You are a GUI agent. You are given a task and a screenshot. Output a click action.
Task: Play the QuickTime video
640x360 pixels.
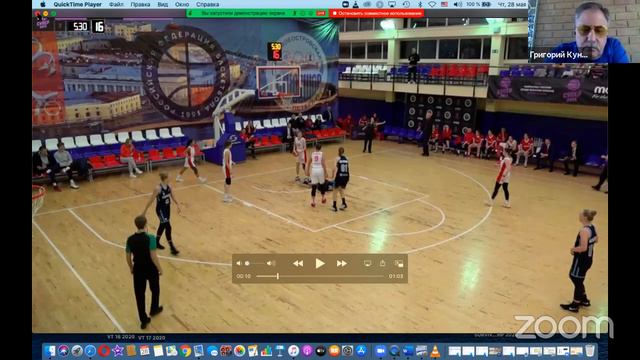pyautogui.click(x=320, y=263)
